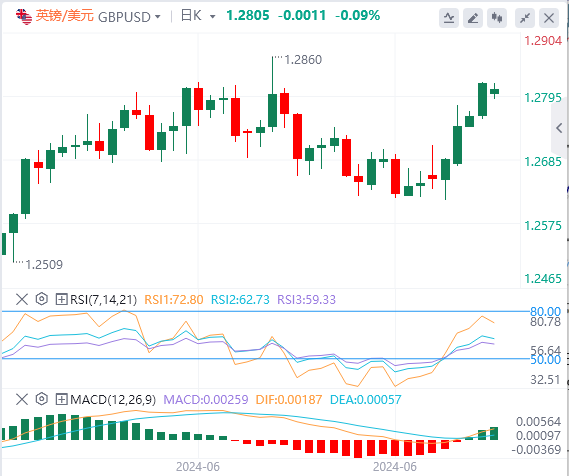The height and width of the screenshot is (476, 569).
Task: Click the RSI2:62.73 value
Action: click(240, 300)
